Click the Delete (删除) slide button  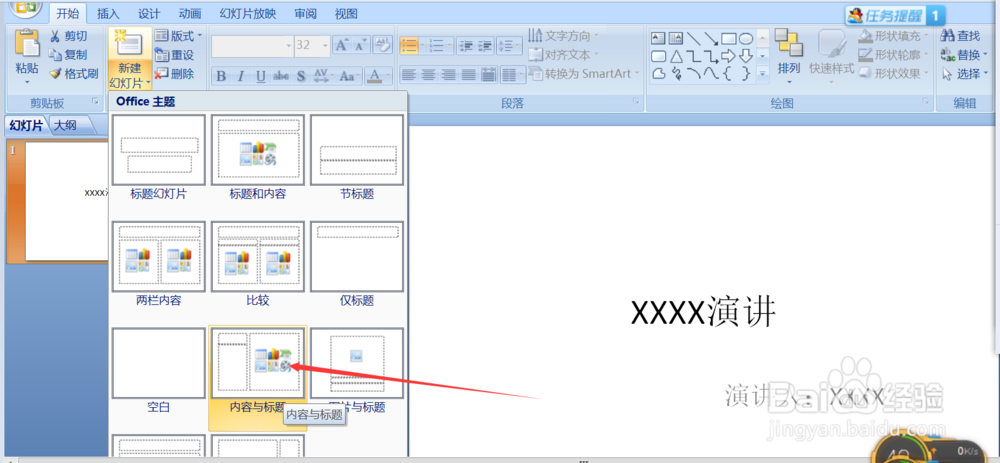click(174, 73)
